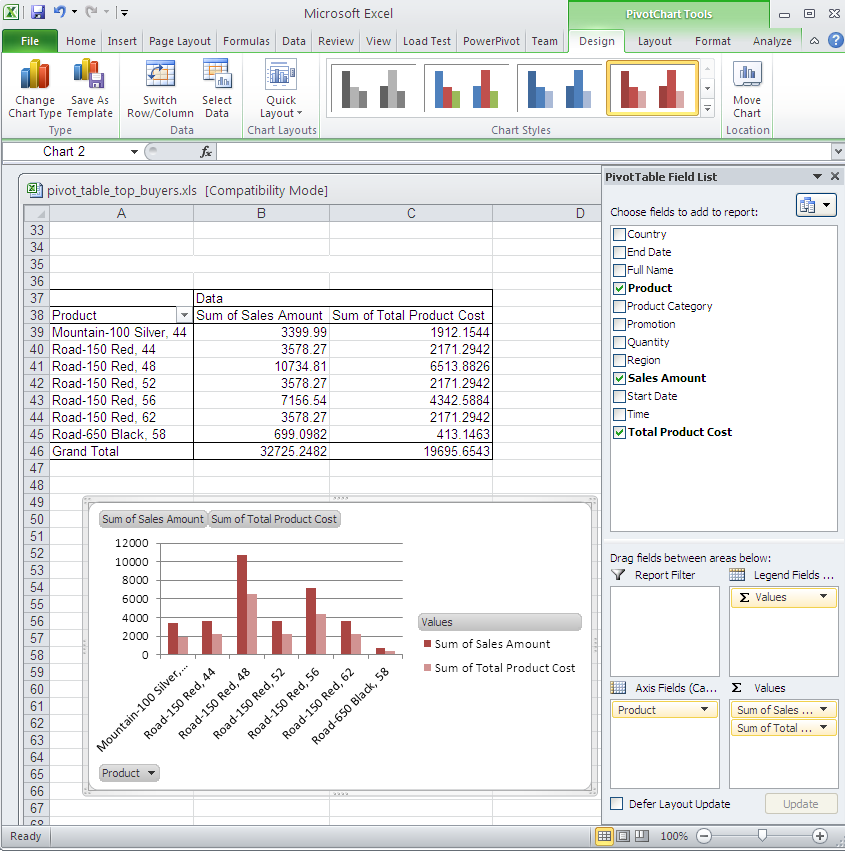Screen dimensions: 845x851
Task: Select column B header
Action: (x=261, y=213)
